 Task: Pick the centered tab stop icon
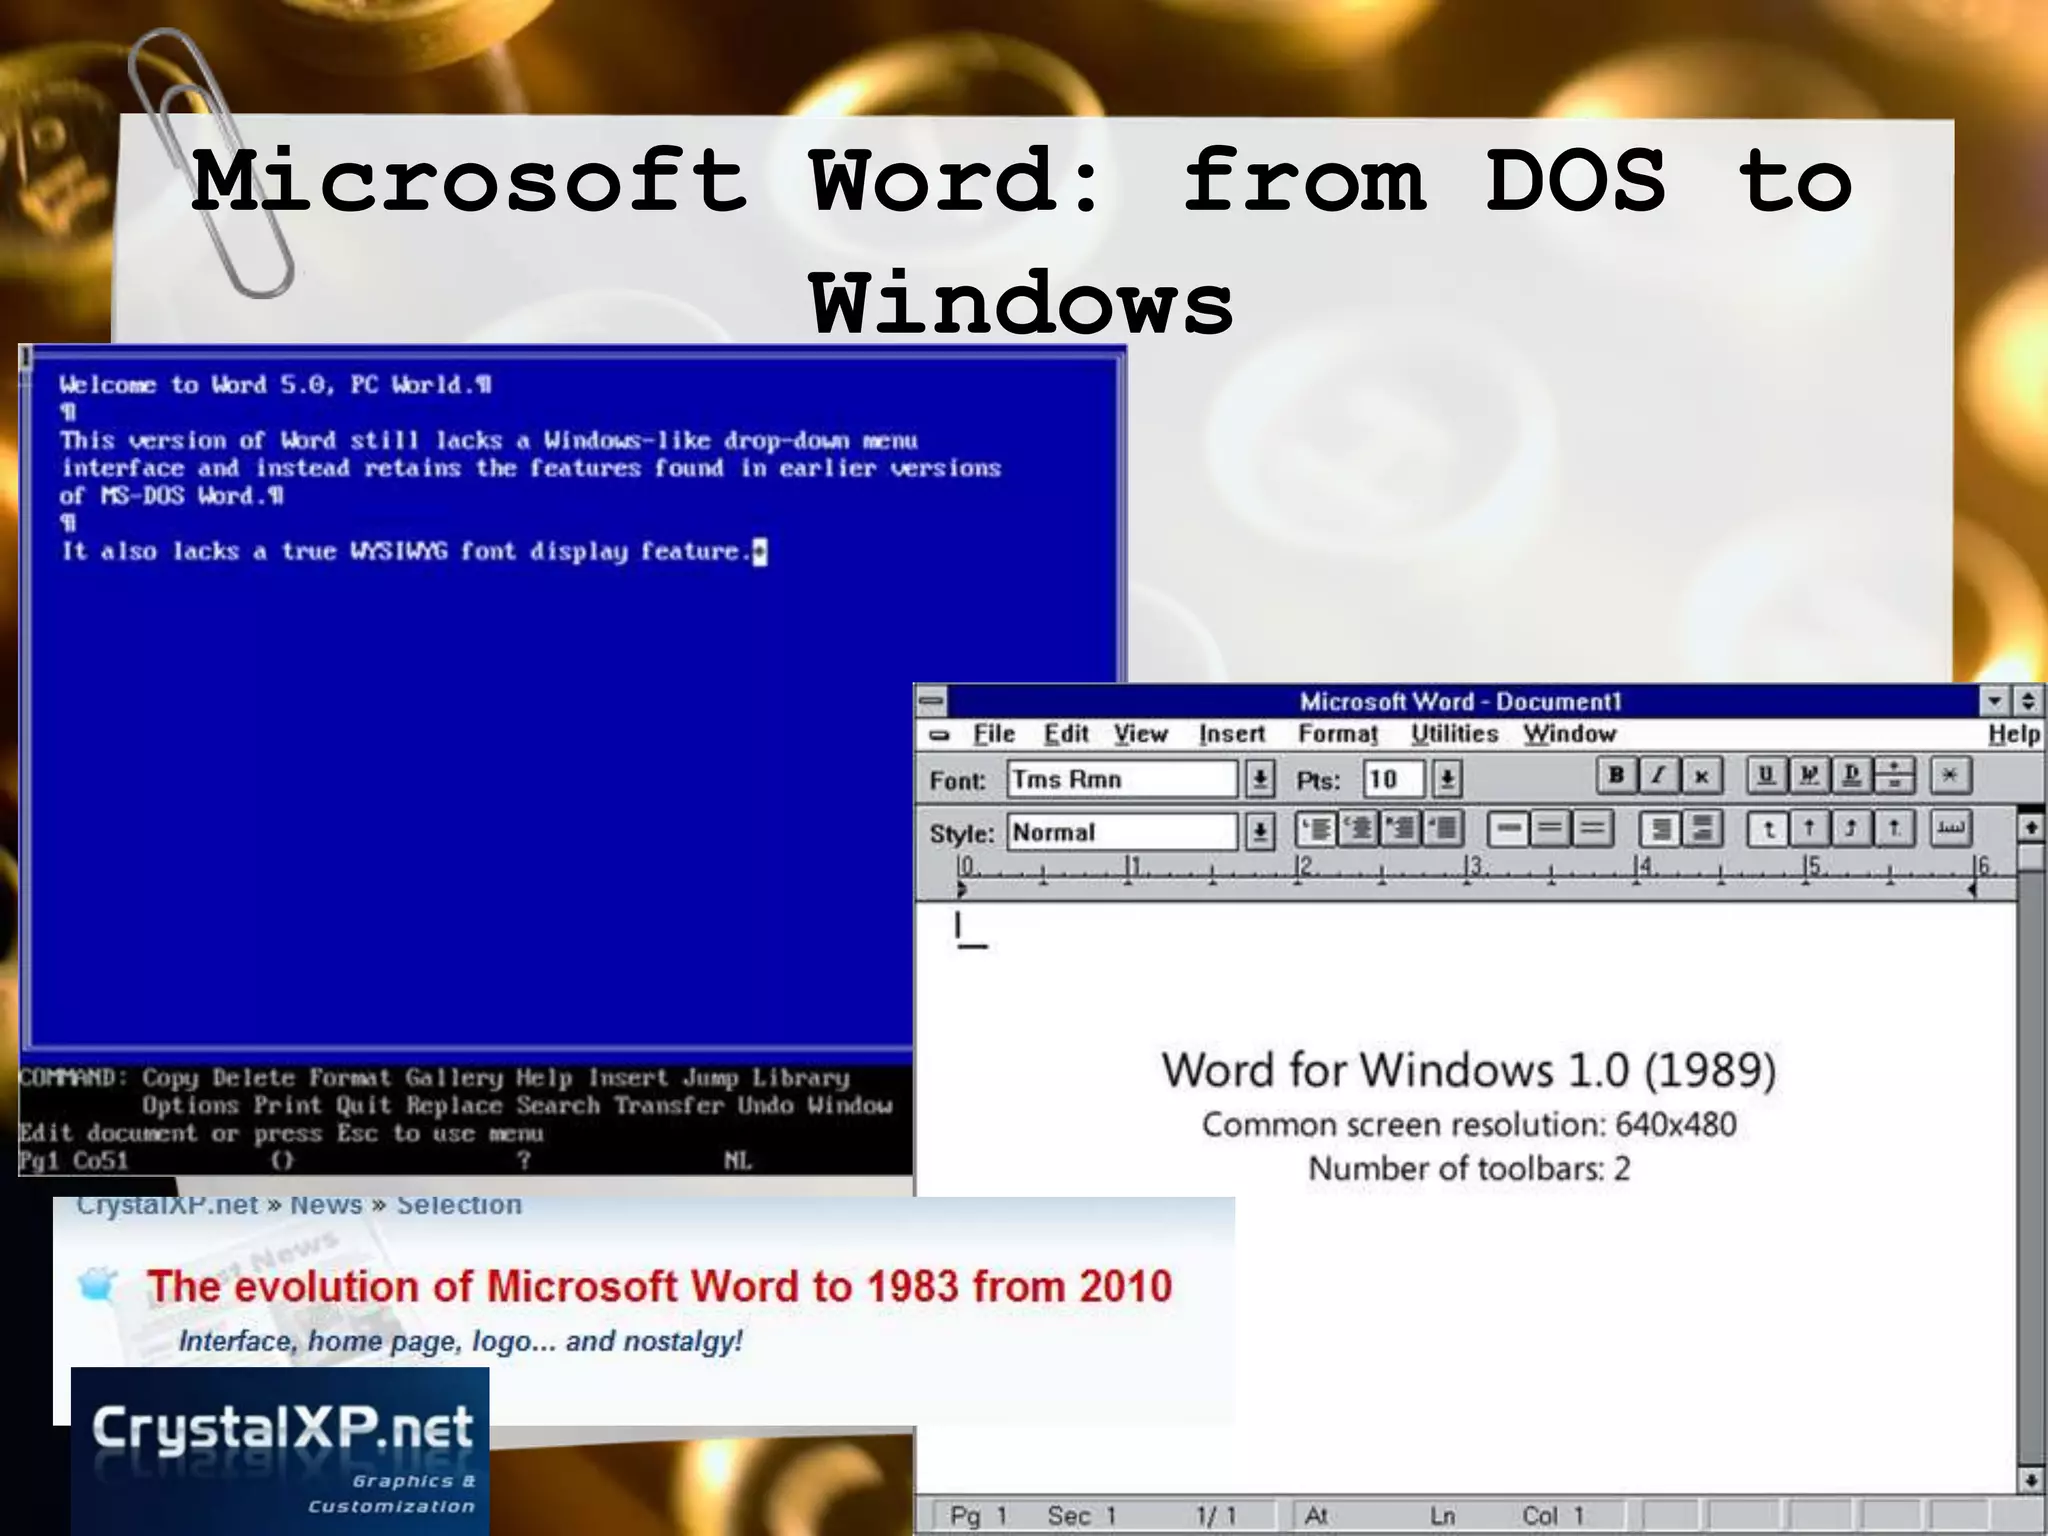click(x=1809, y=829)
